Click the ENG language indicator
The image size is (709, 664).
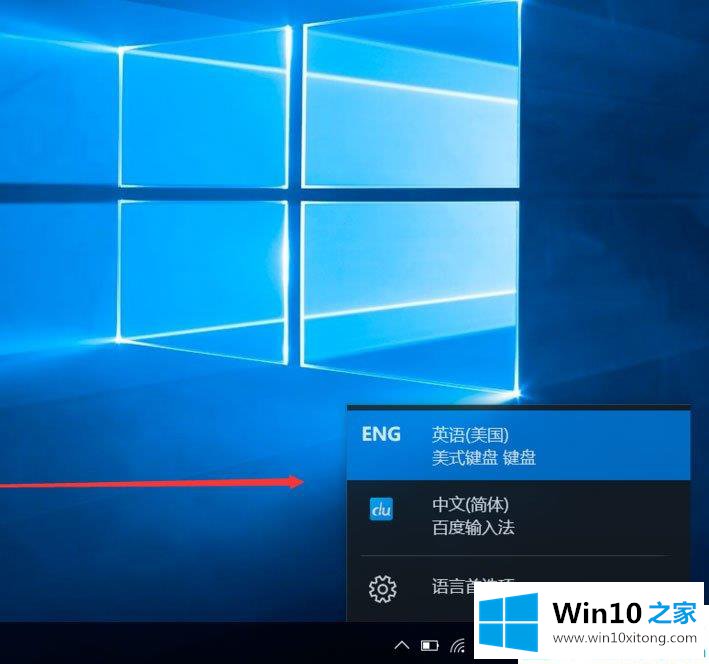pos(381,434)
